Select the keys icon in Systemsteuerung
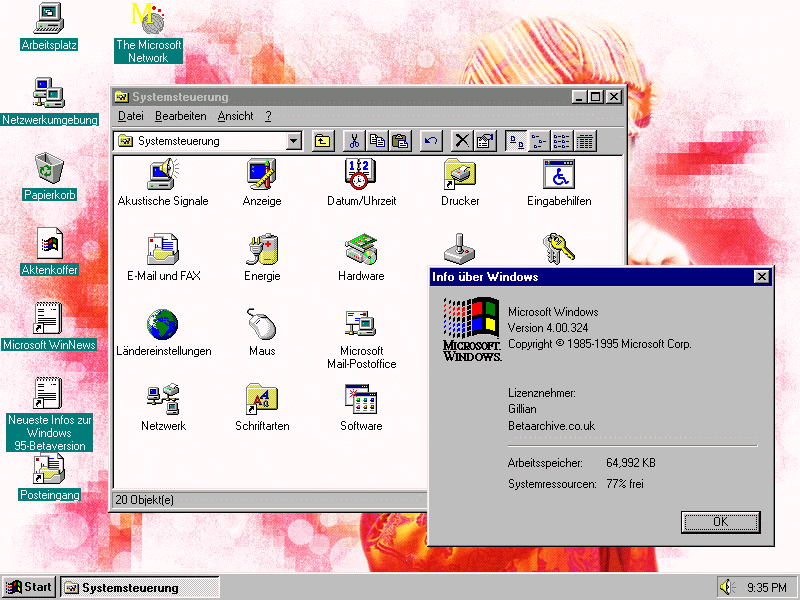800x600 pixels. pyautogui.click(x=559, y=249)
